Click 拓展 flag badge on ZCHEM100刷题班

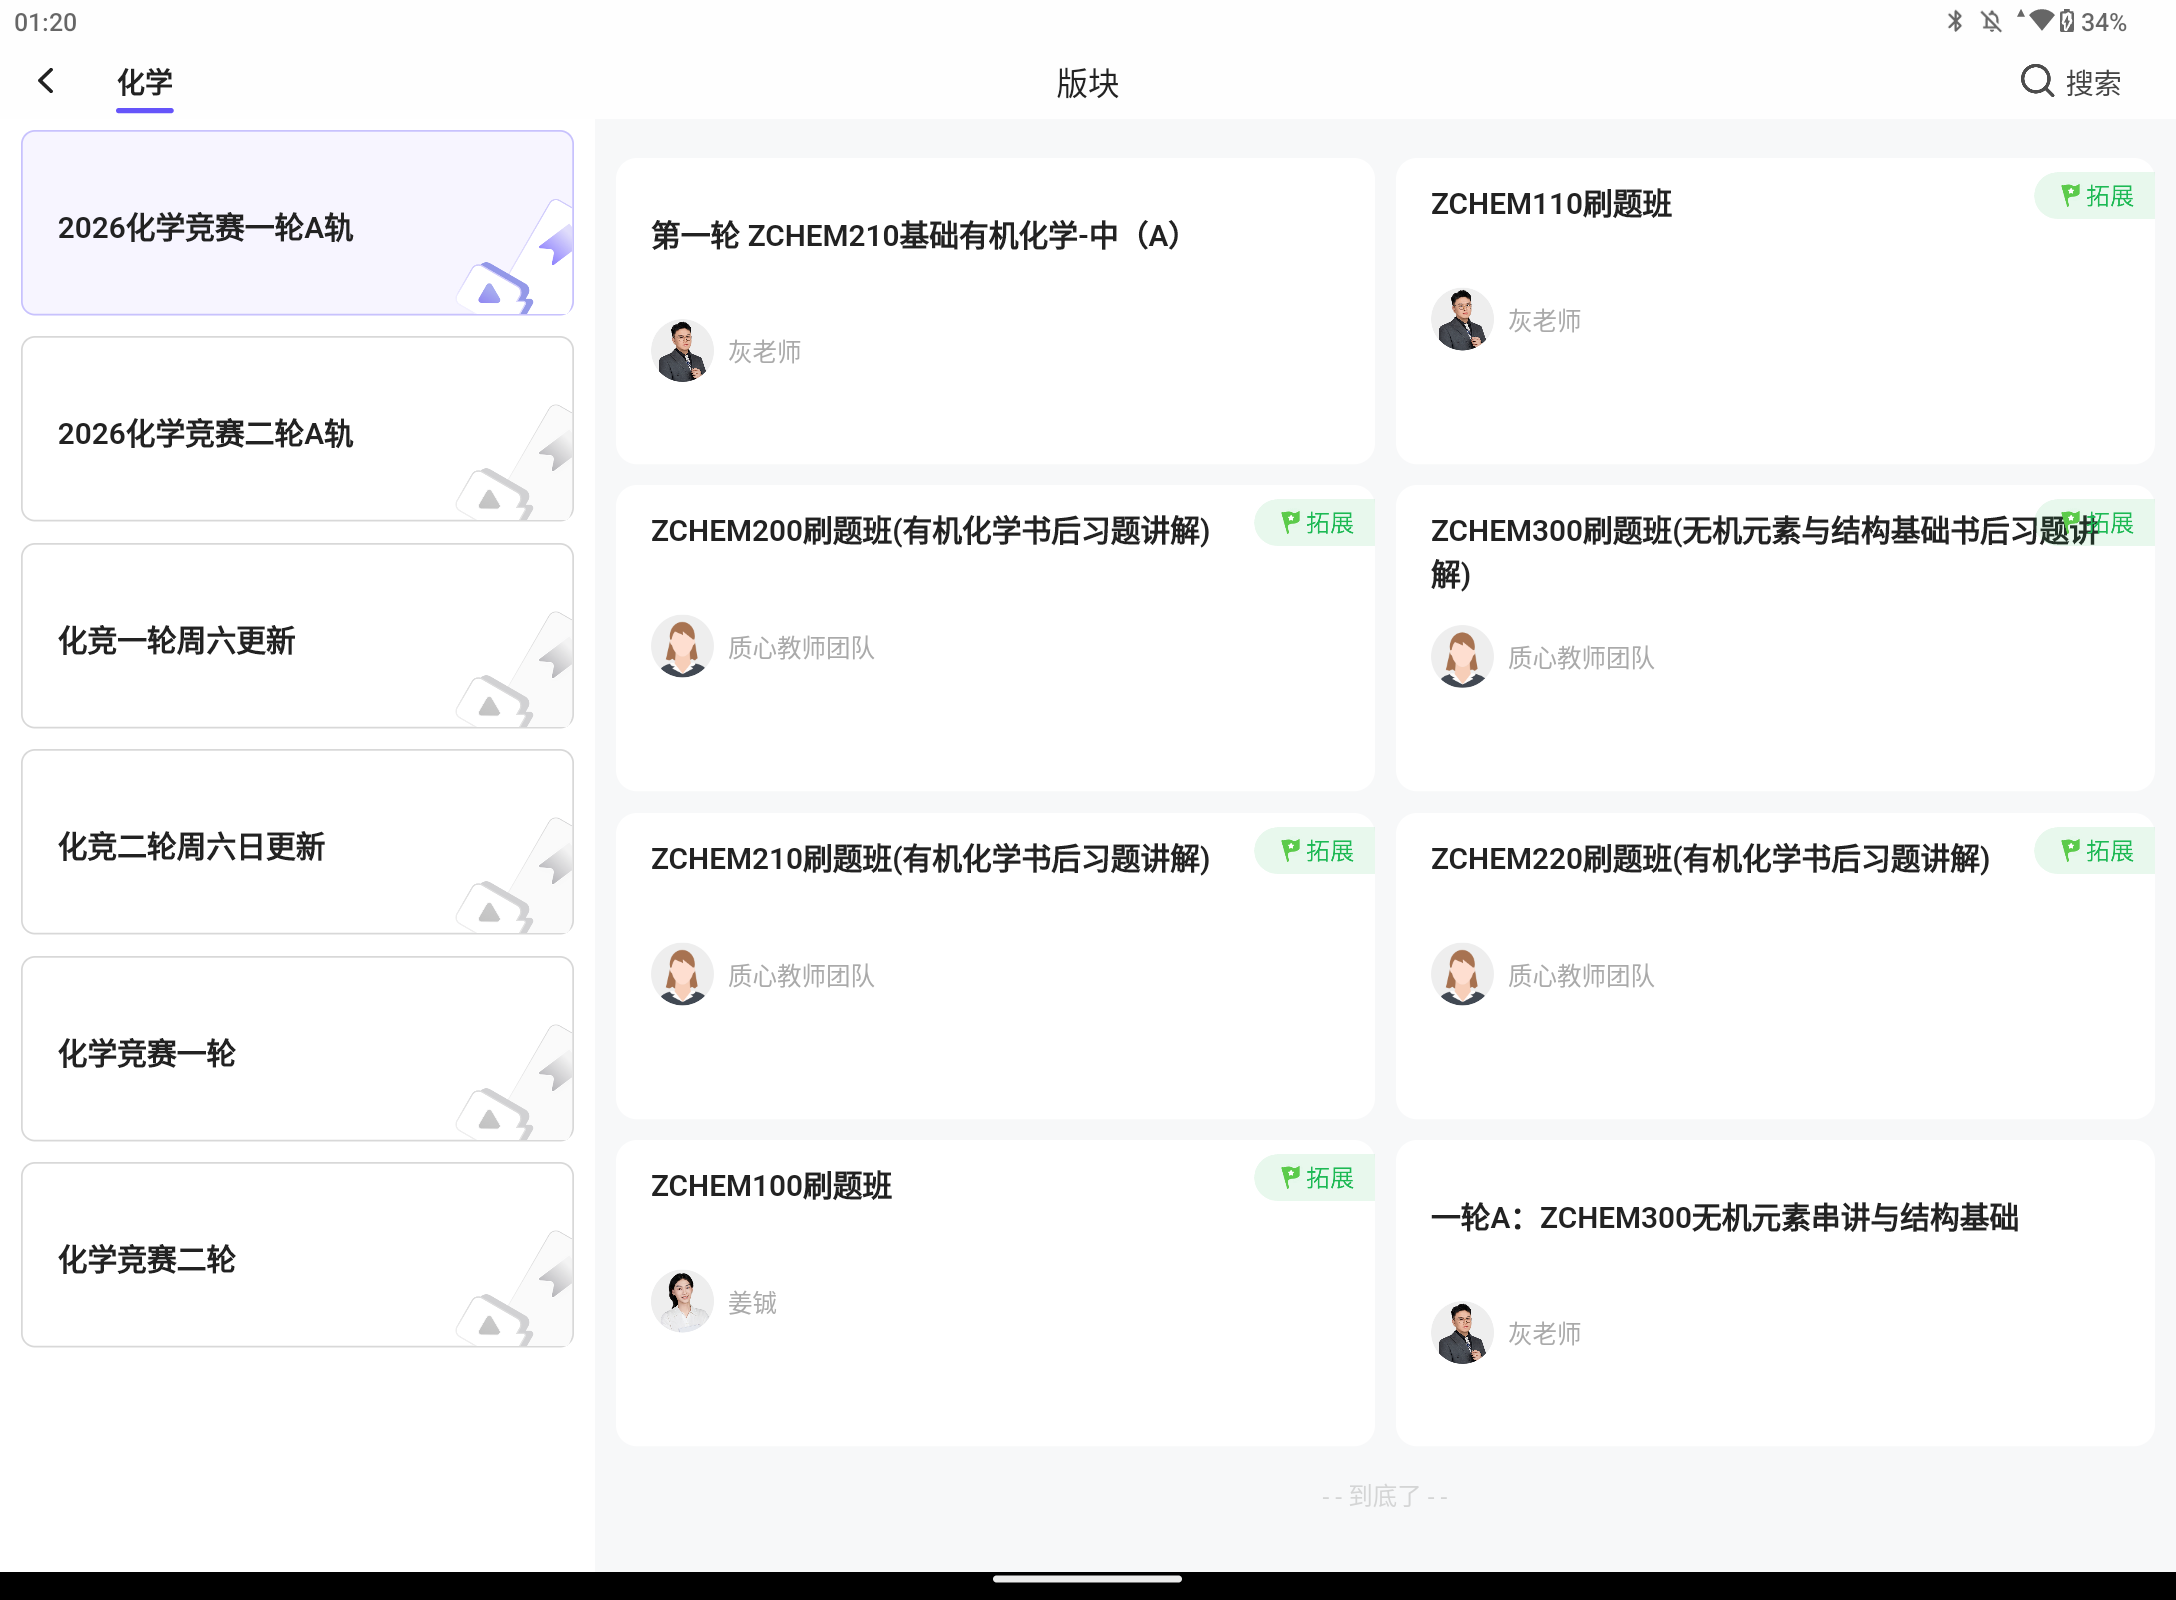[1315, 1178]
